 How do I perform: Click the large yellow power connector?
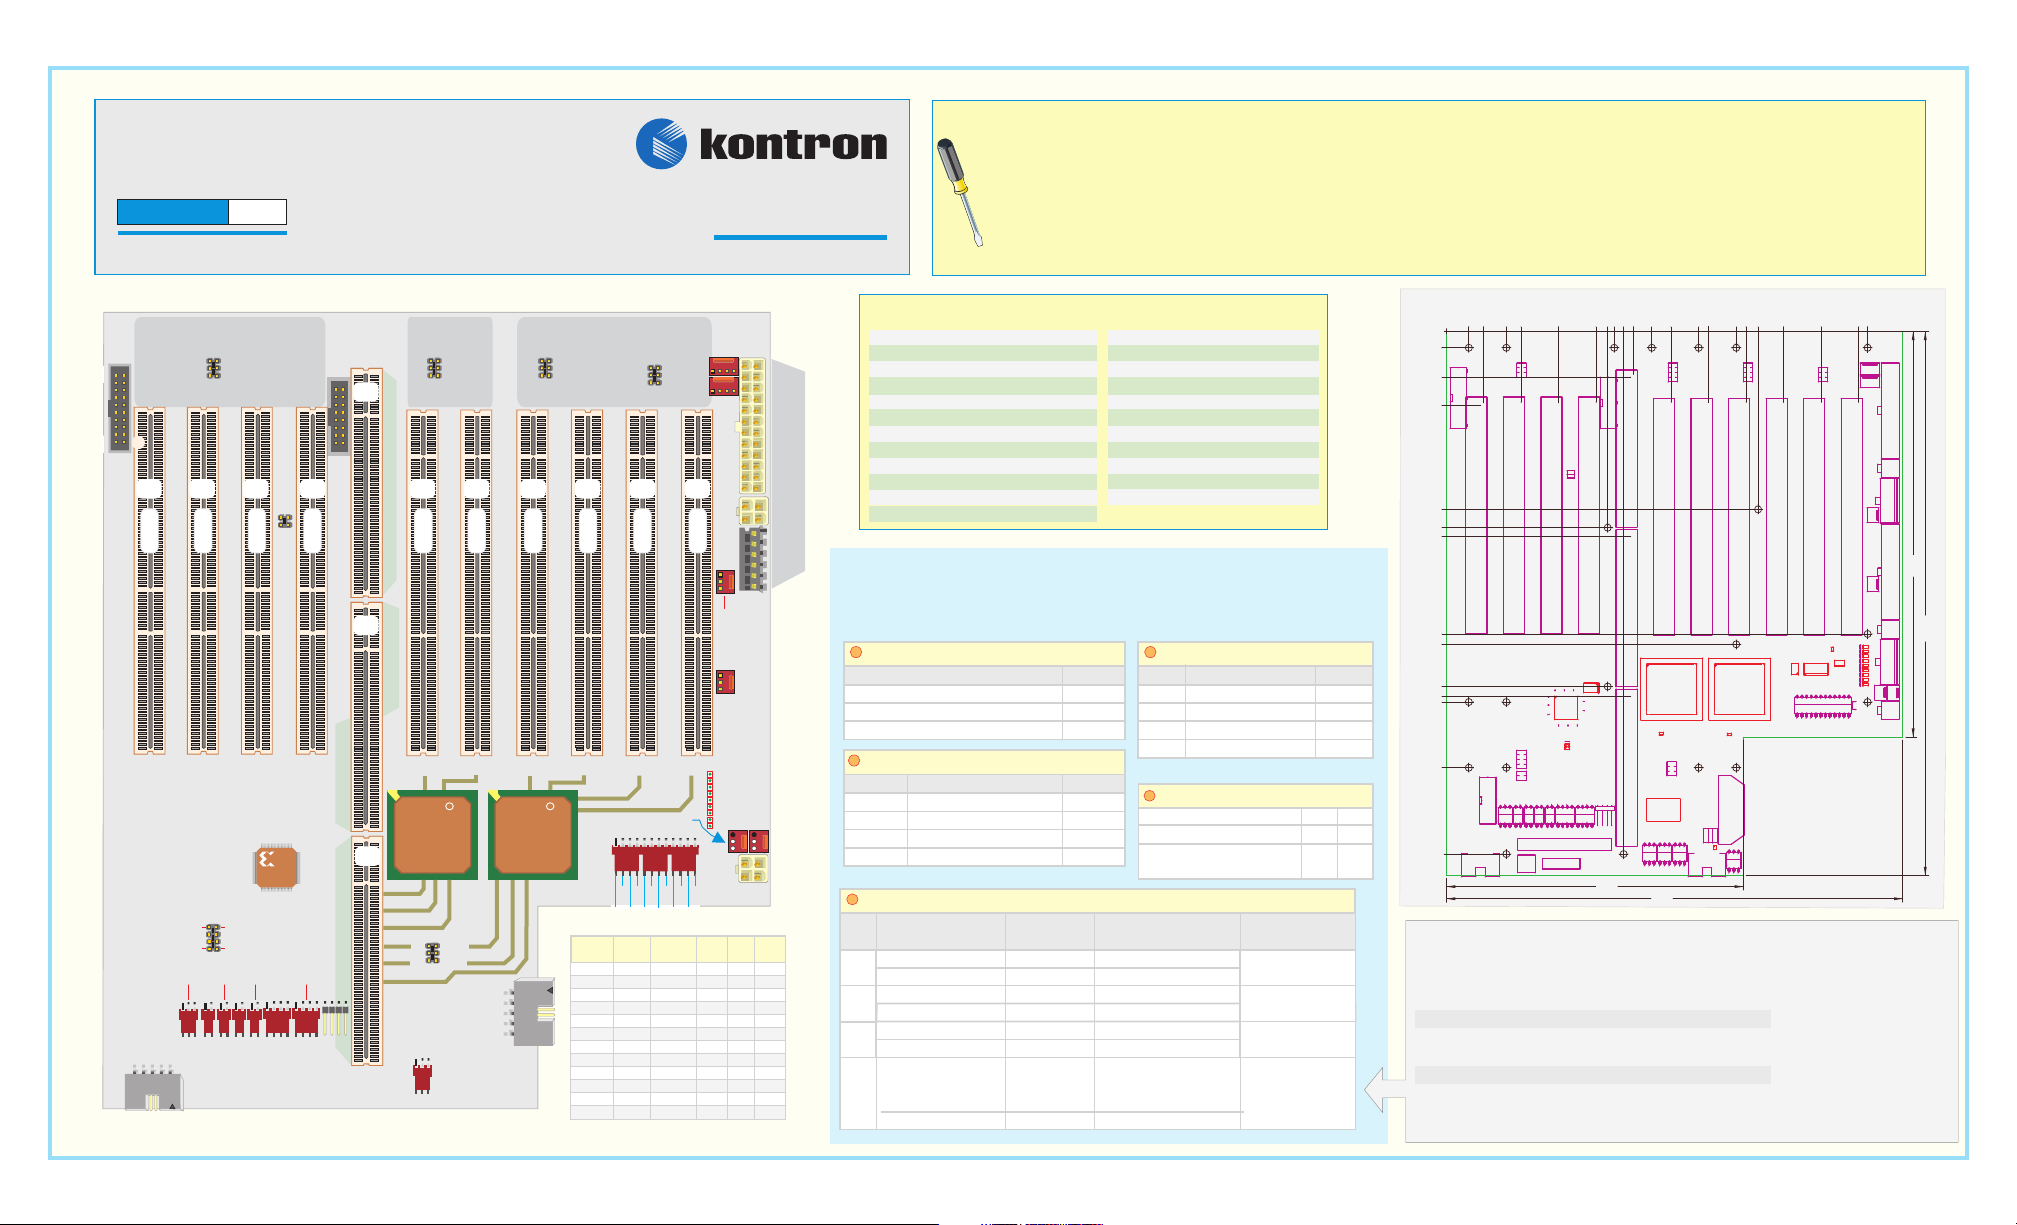tap(752, 425)
